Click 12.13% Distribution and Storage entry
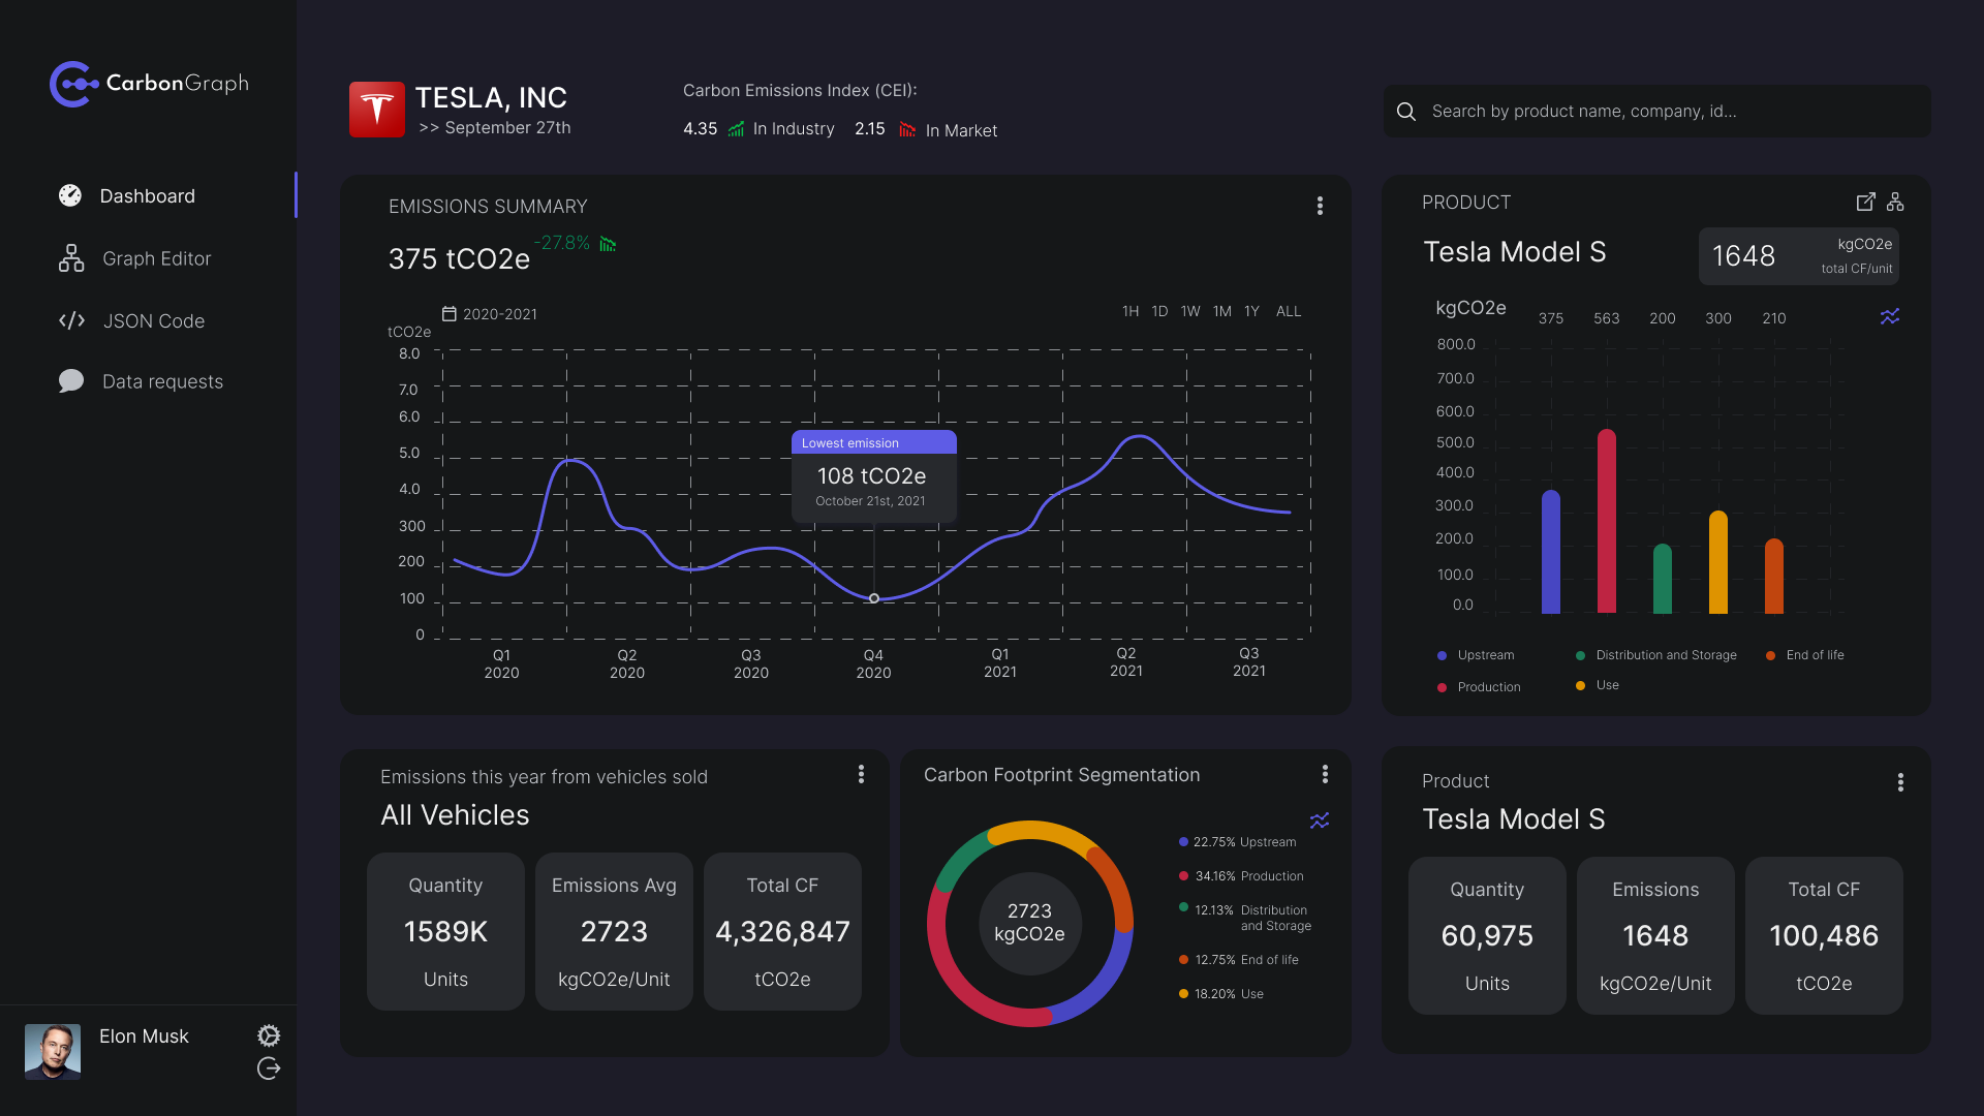 [x=1245, y=918]
